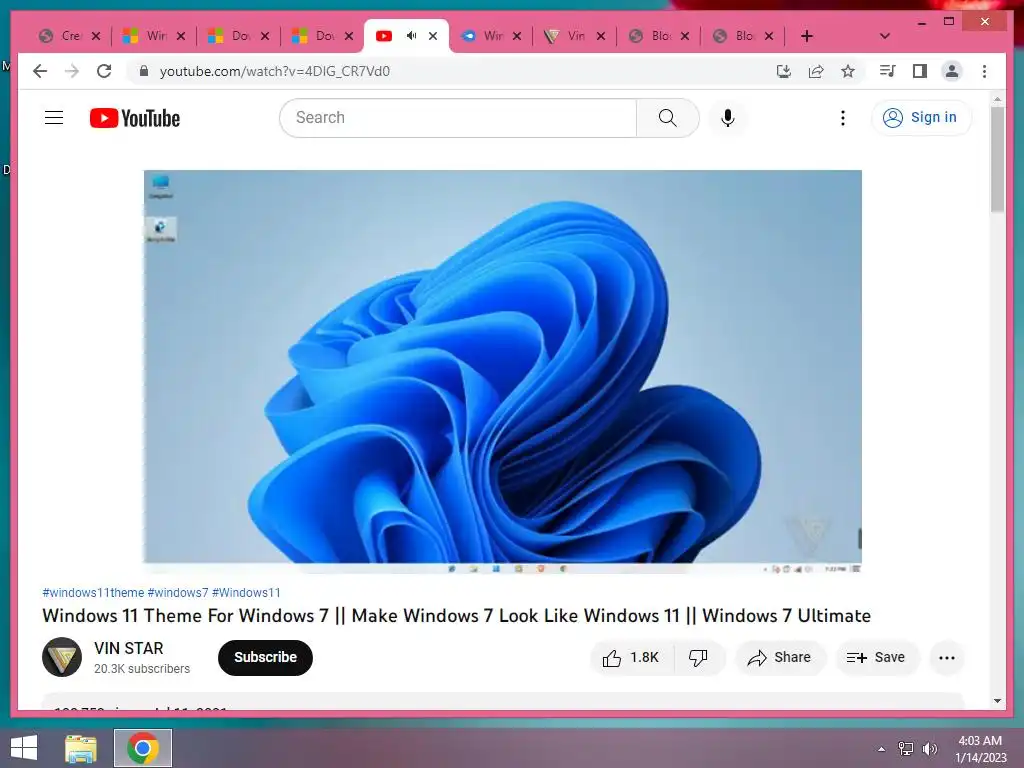Click the scrollbar down arrow
1024x768 pixels.
tap(997, 701)
